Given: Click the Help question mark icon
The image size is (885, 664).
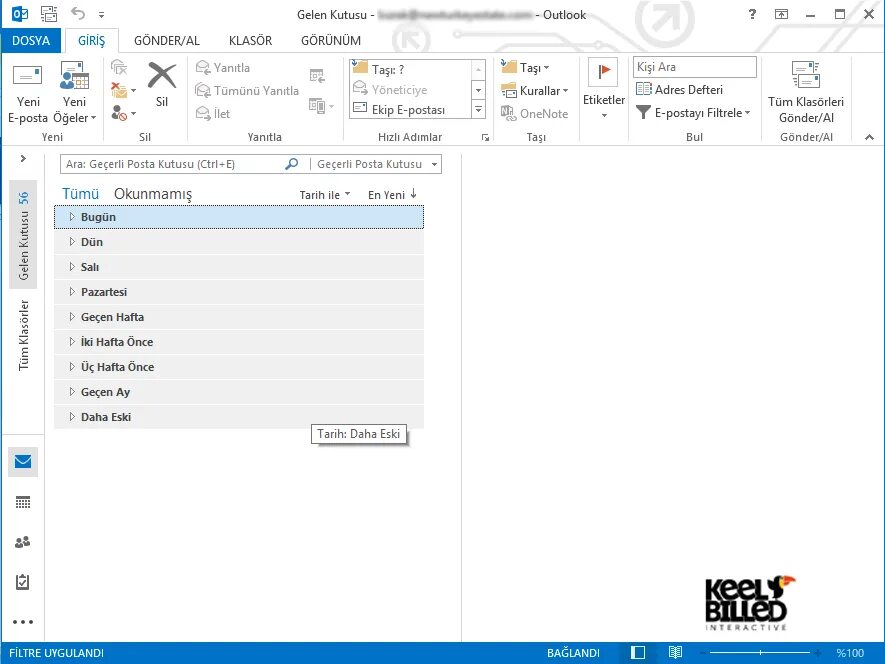Looking at the screenshot, I should coord(752,14).
